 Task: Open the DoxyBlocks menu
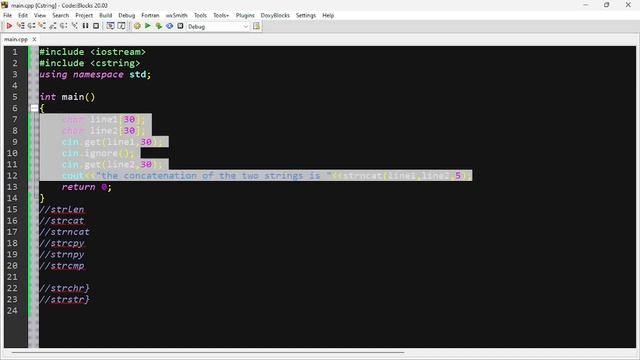(x=275, y=15)
